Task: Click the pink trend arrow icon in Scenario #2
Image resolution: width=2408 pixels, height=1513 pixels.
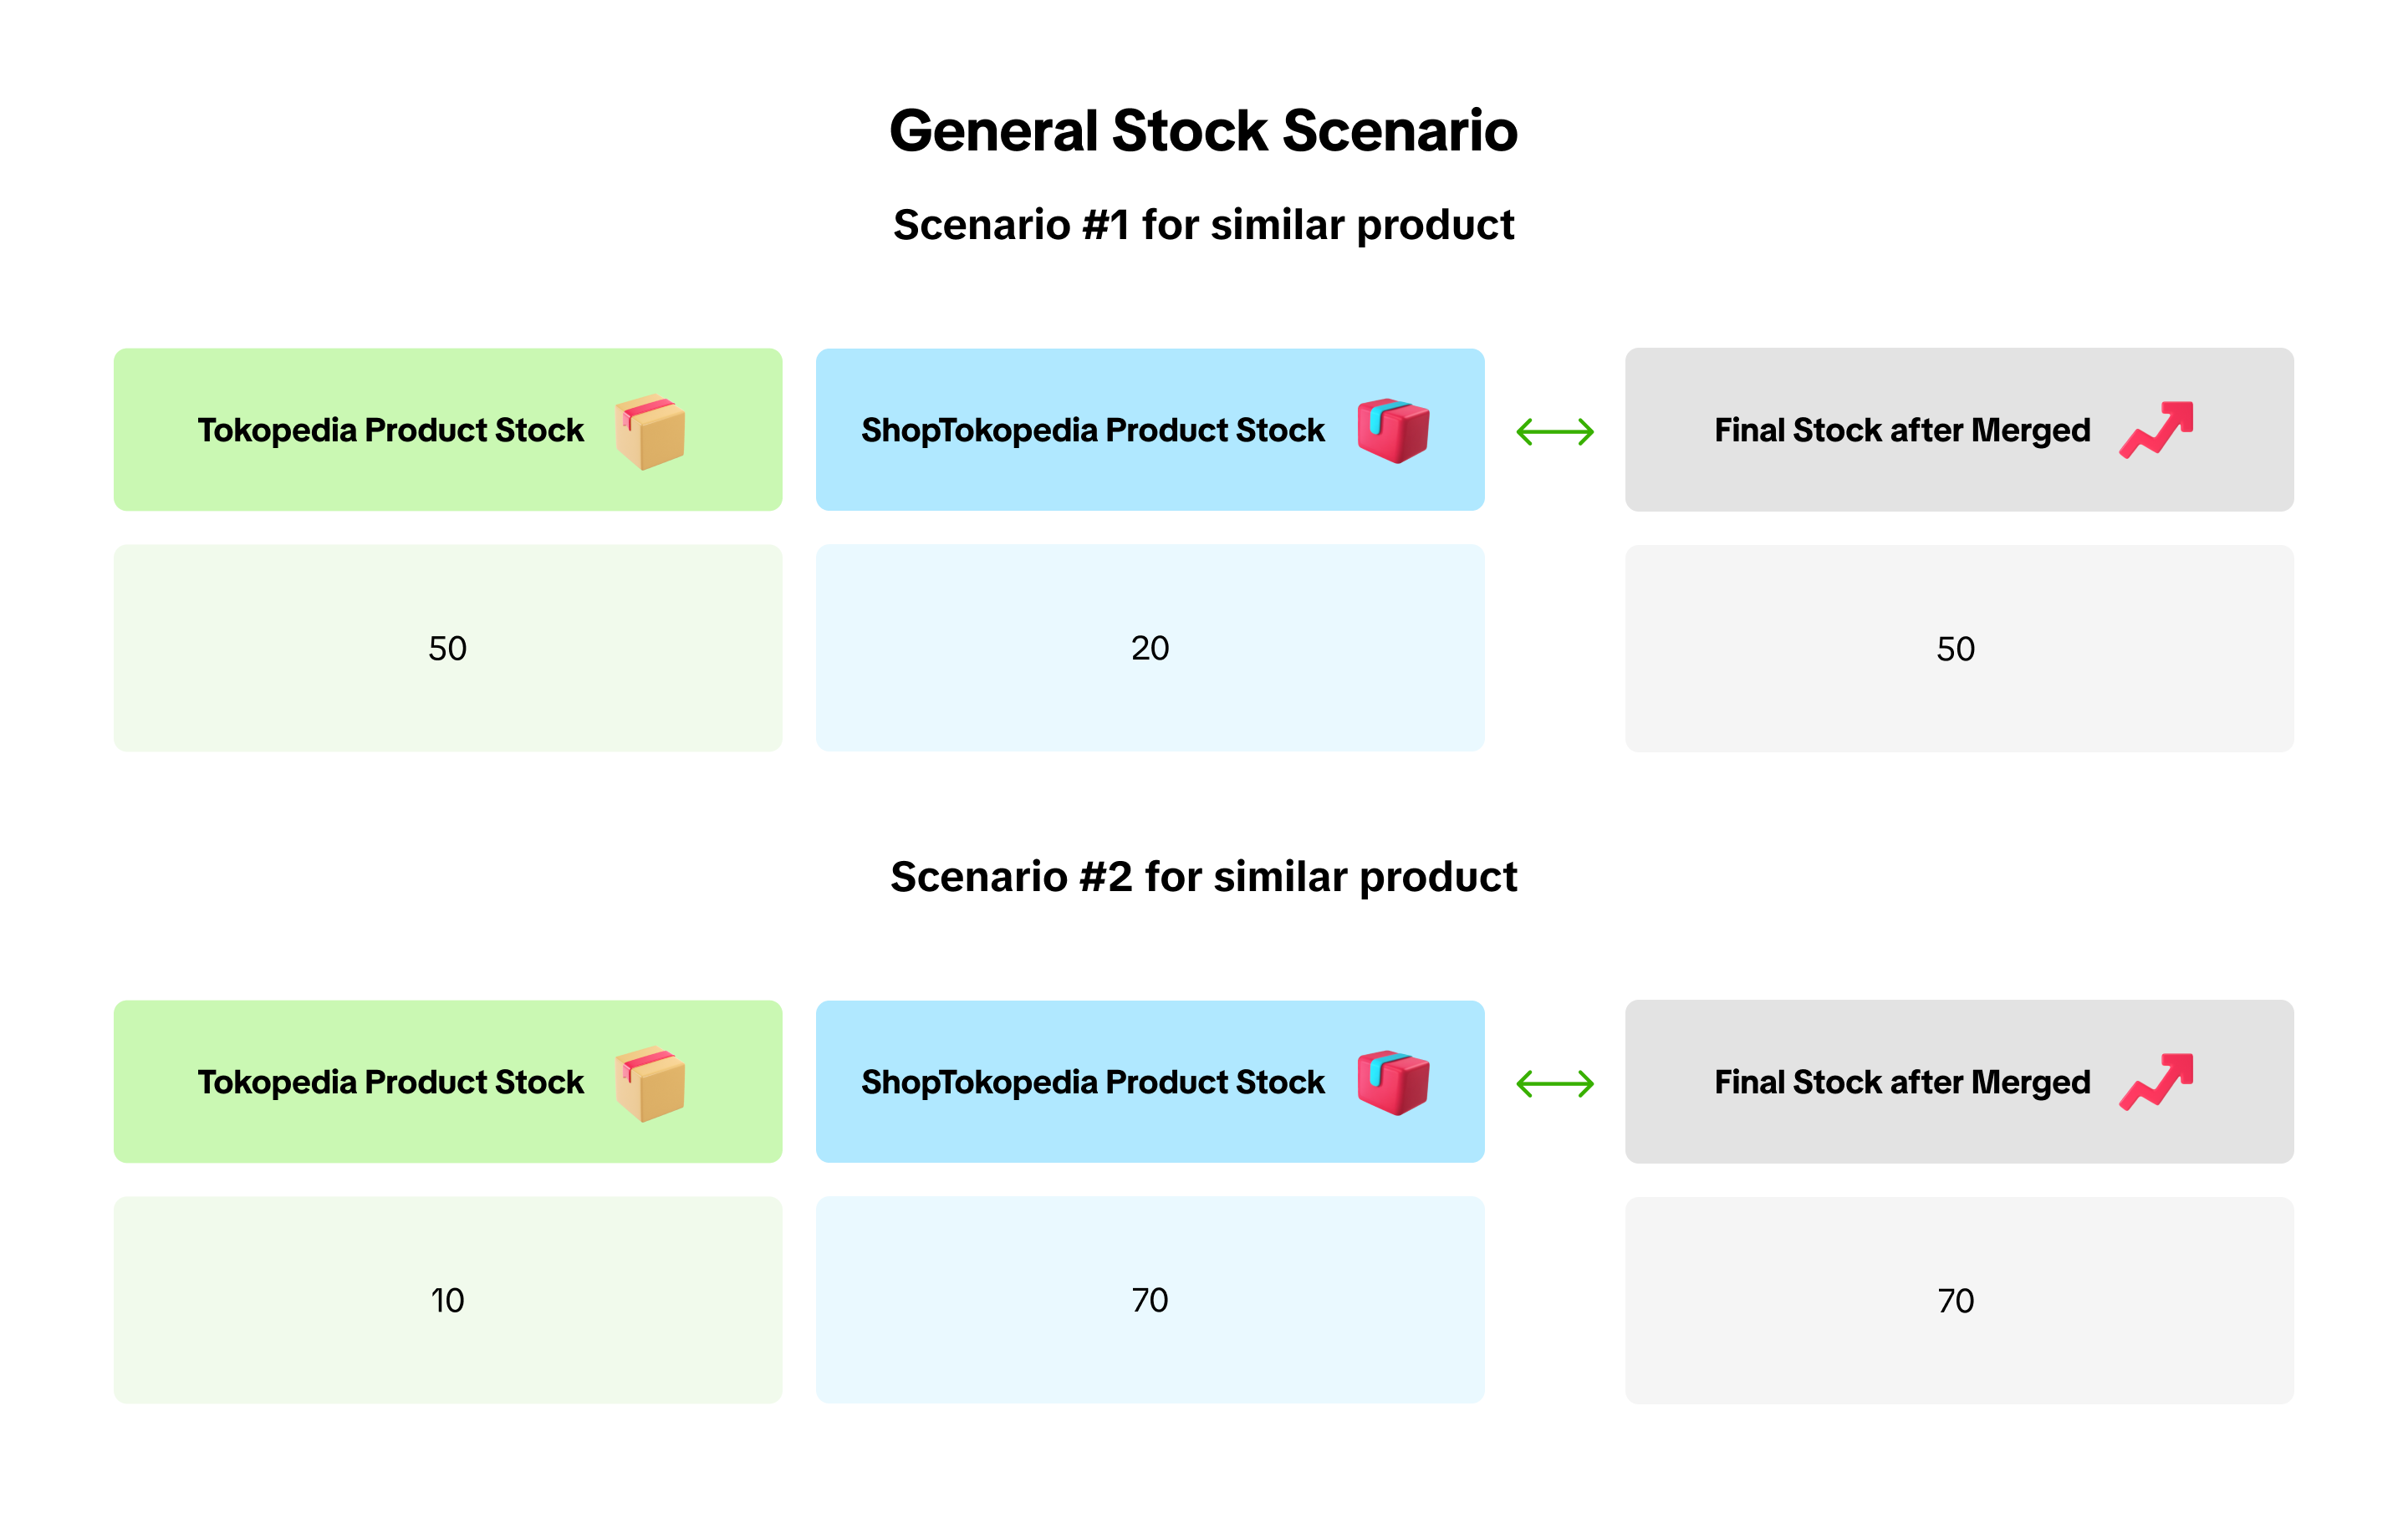Action: tap(2156, 1082)
